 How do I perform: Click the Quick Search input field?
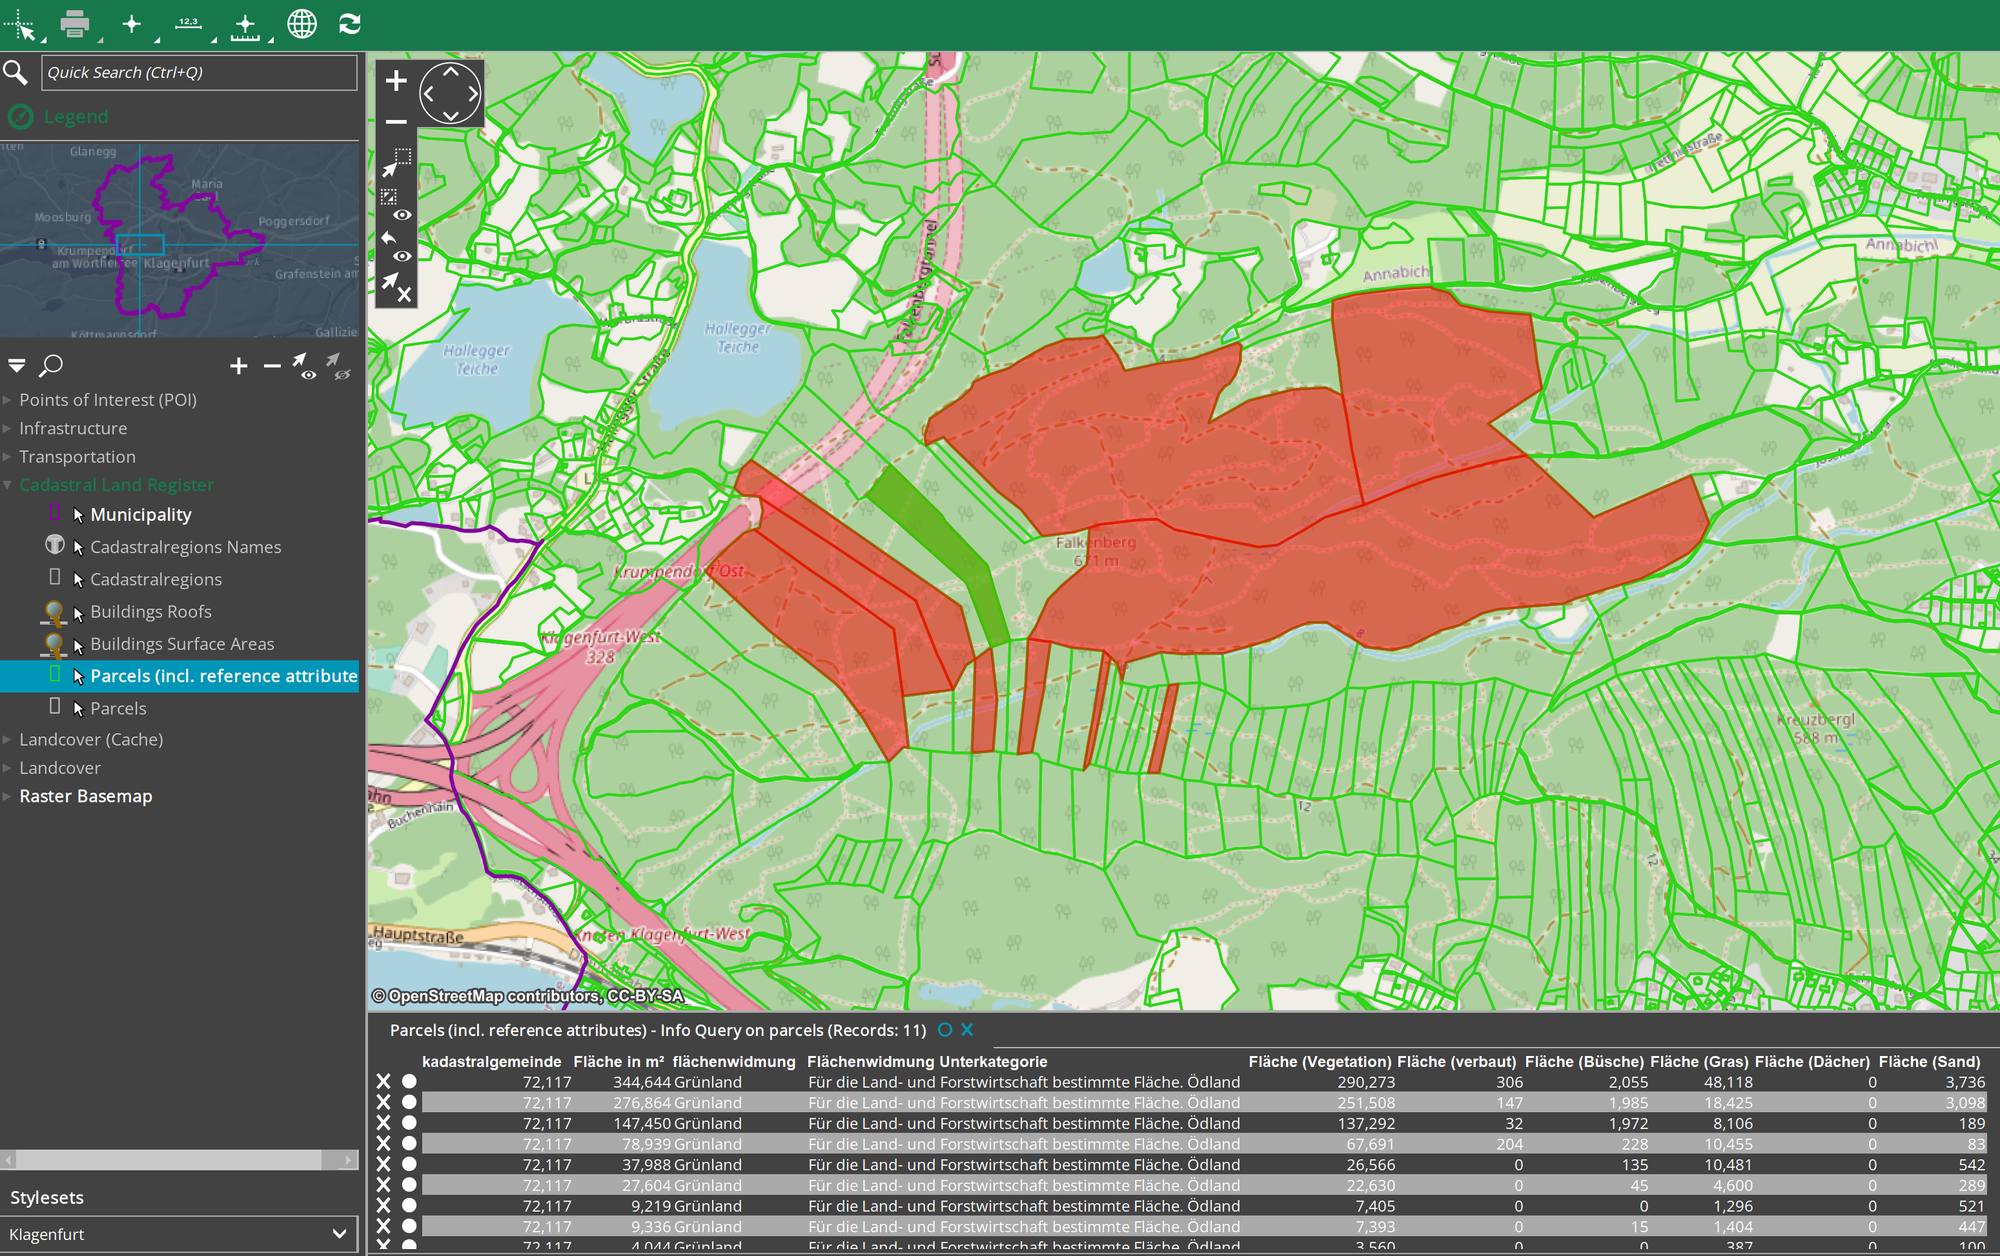pyautogui.click(x=199, y=73)
